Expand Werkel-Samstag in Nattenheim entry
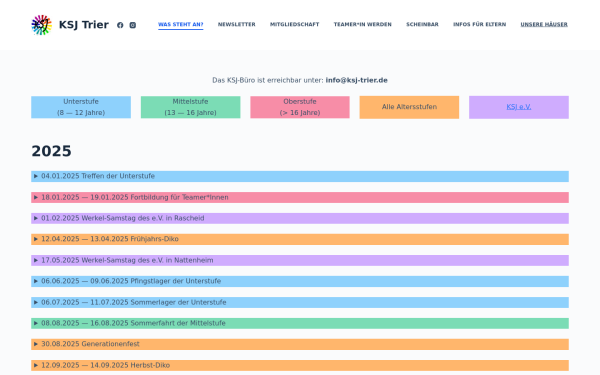Image resolution: width=600 pixels, height=375 pixels. (x=300, y=260)
